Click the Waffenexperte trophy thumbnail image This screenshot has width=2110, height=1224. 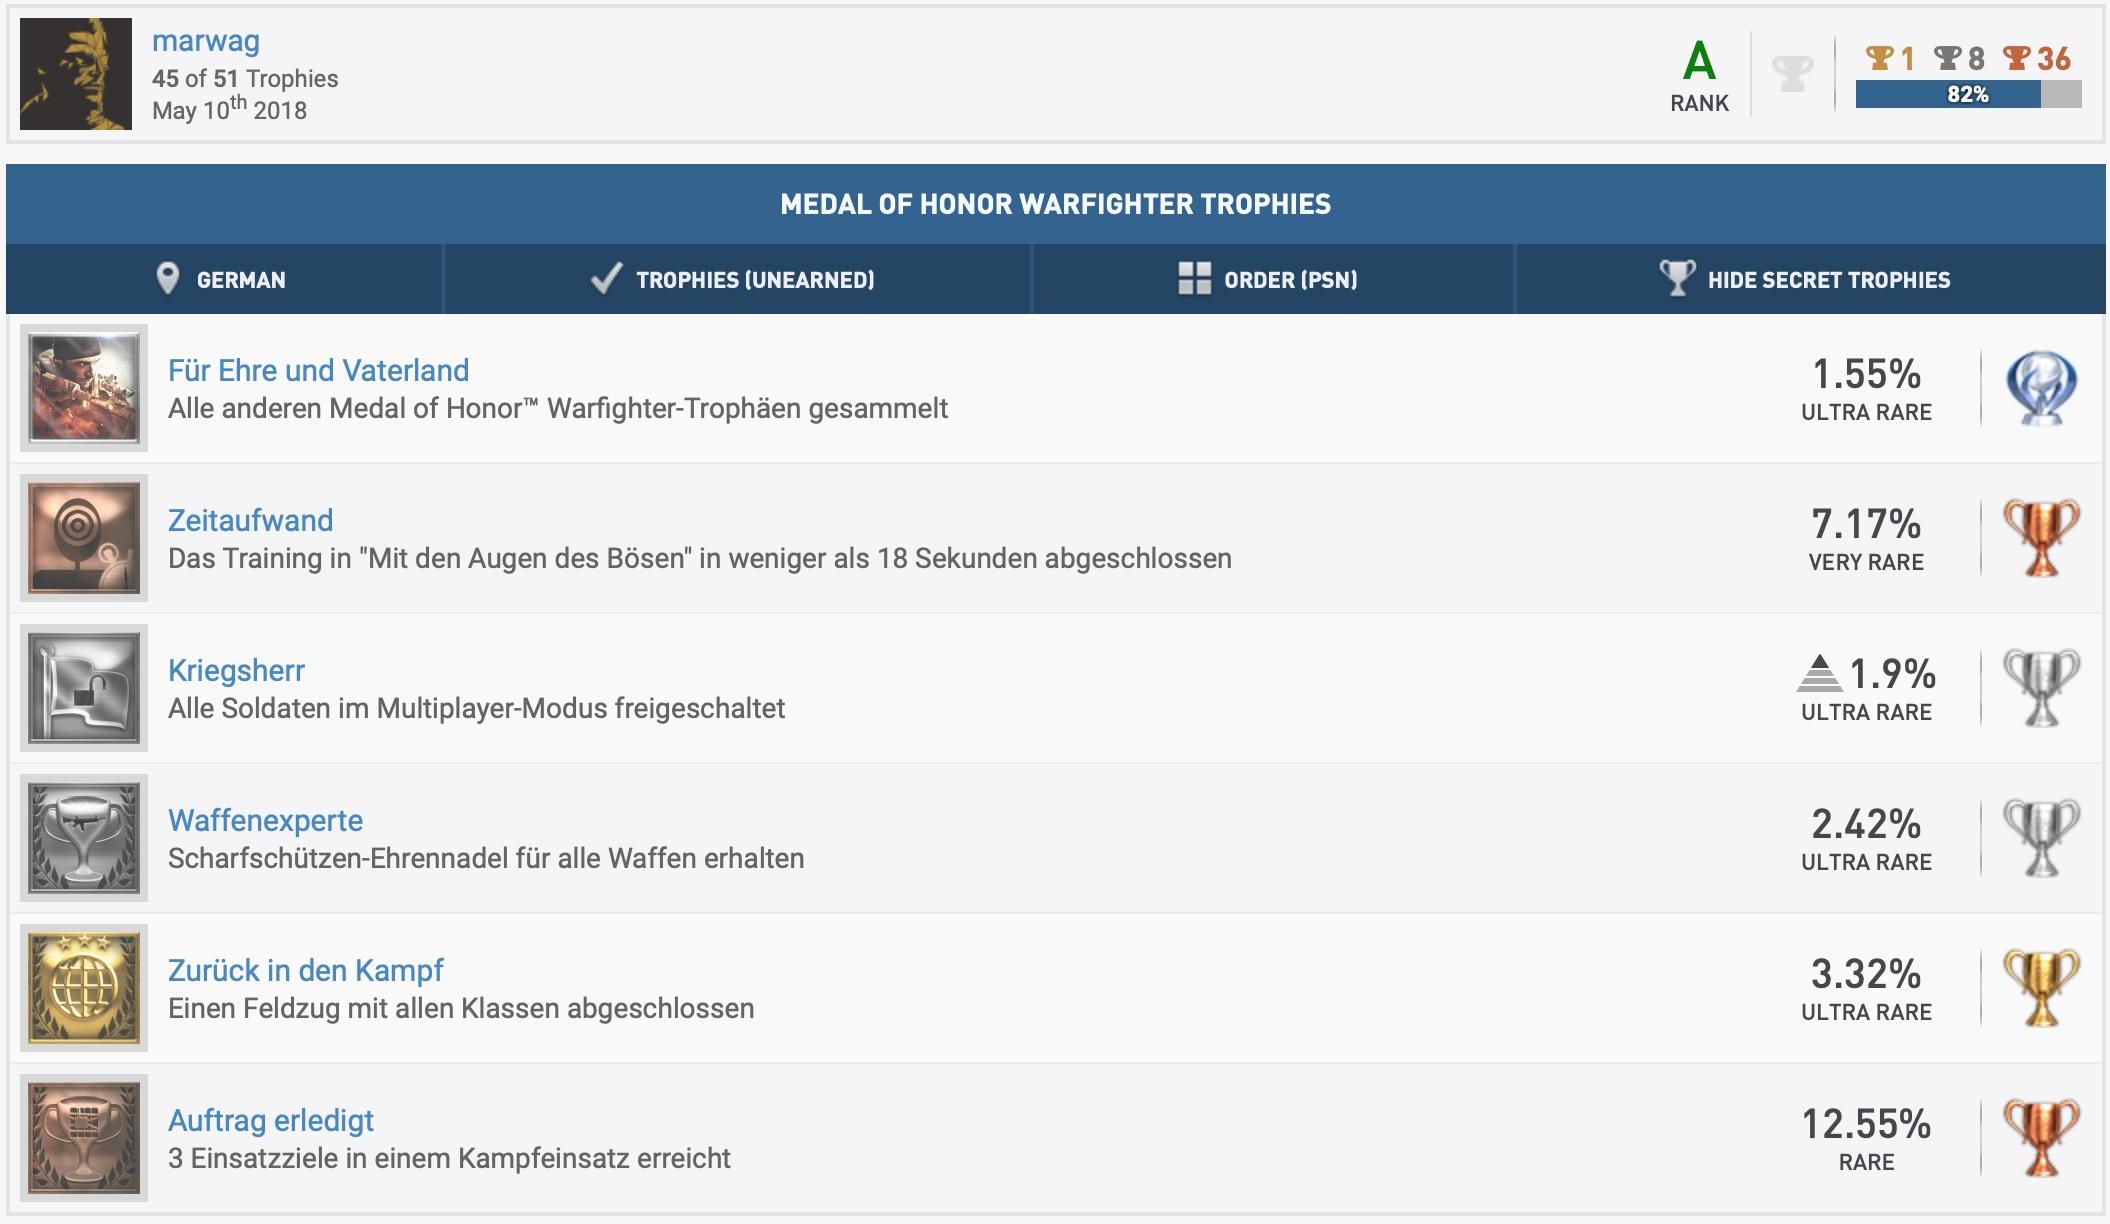click(84, 838)
